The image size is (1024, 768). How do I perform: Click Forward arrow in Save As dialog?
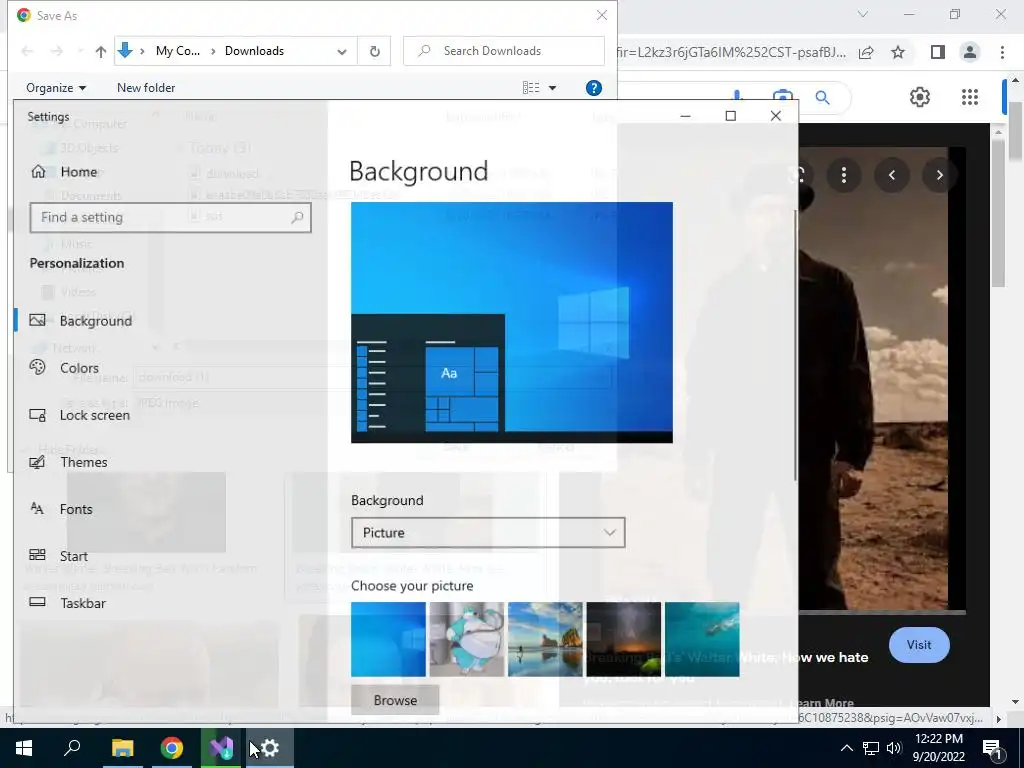(57, 51)
